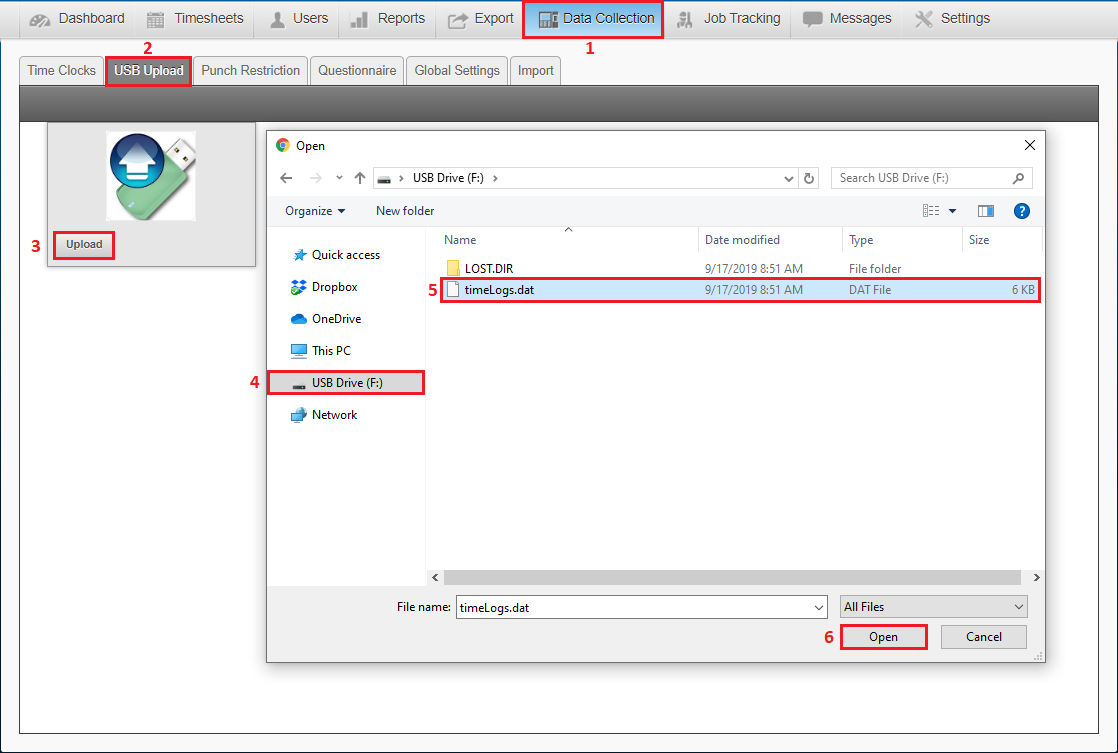The width and height of the screenshot is (1118, 753).
Task: Open Dropbox in navigation pane
Action: click(334, 287)
